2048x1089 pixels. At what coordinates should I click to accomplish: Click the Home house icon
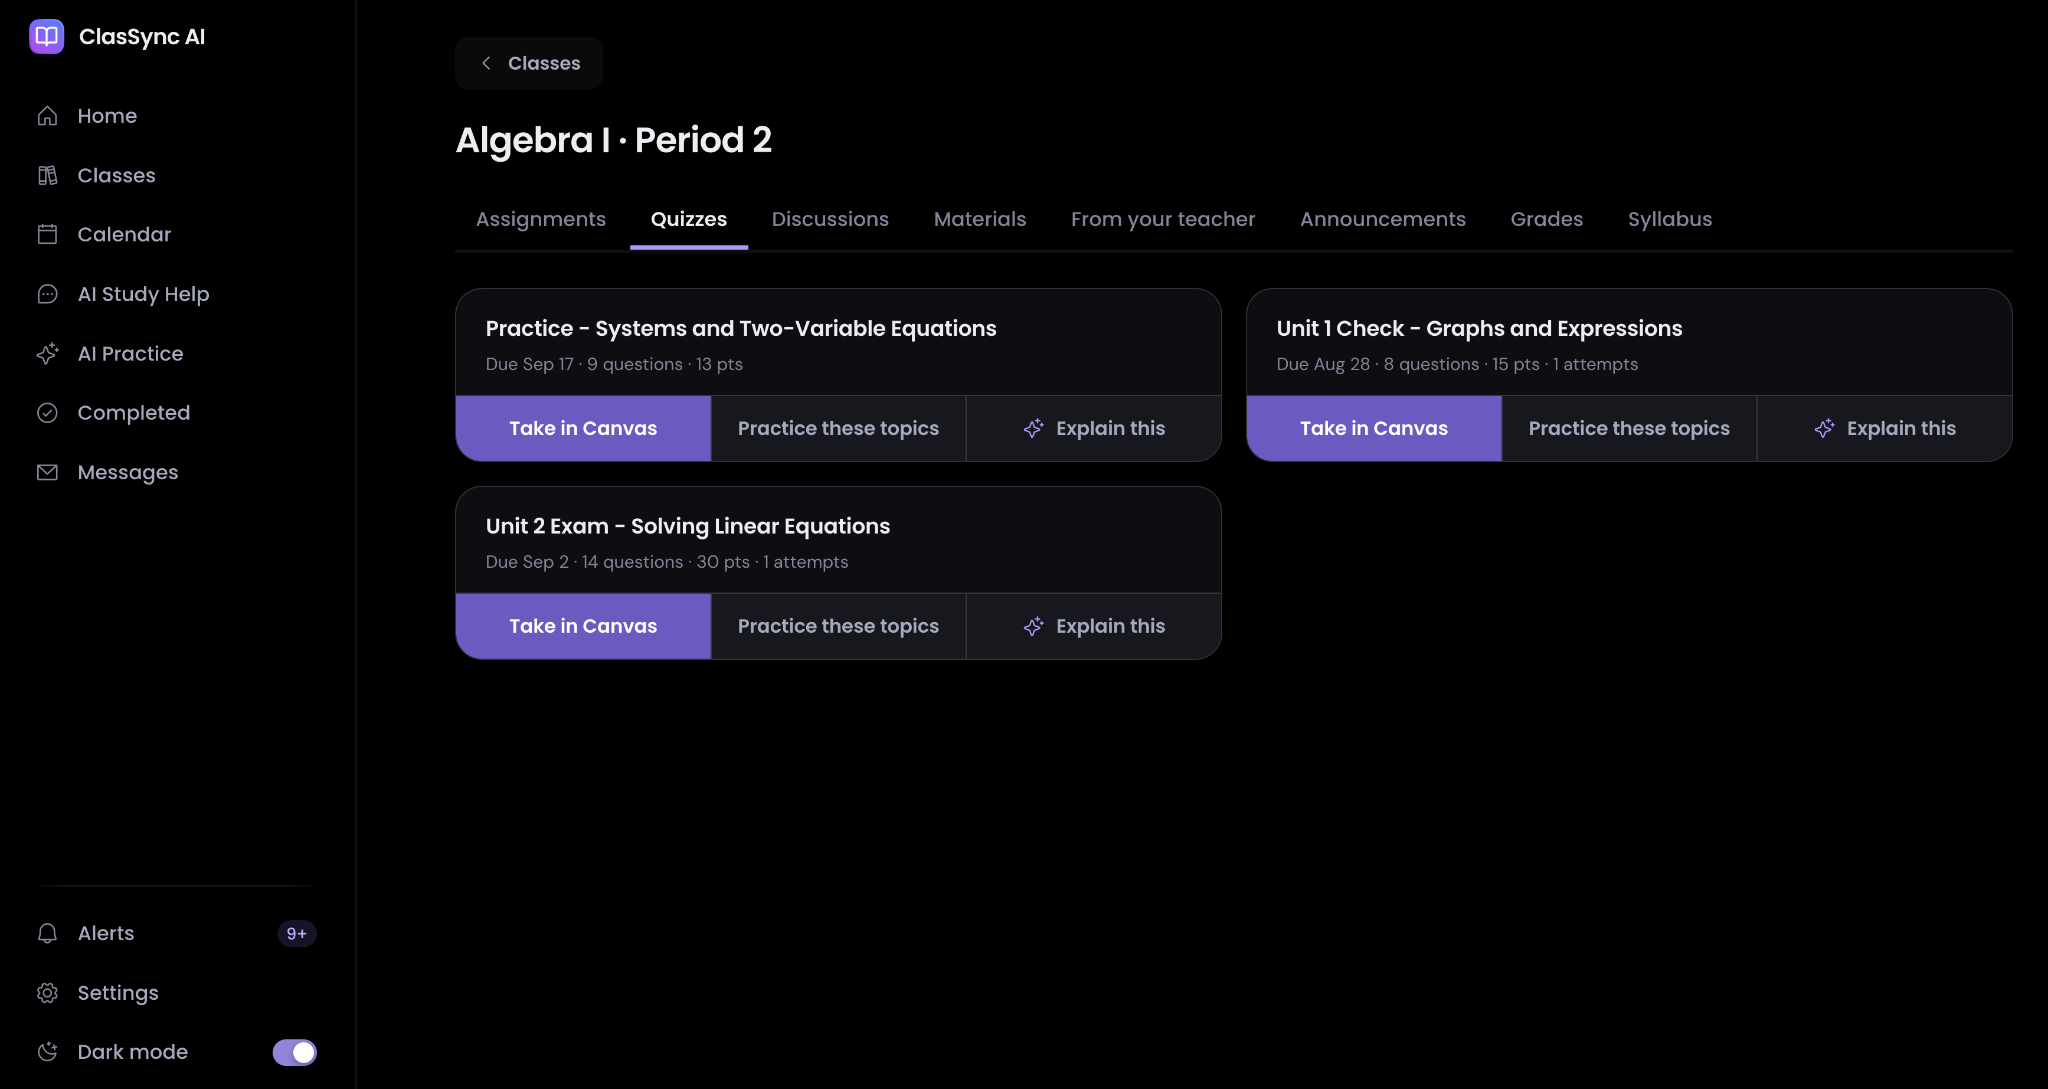coord(47,116)
